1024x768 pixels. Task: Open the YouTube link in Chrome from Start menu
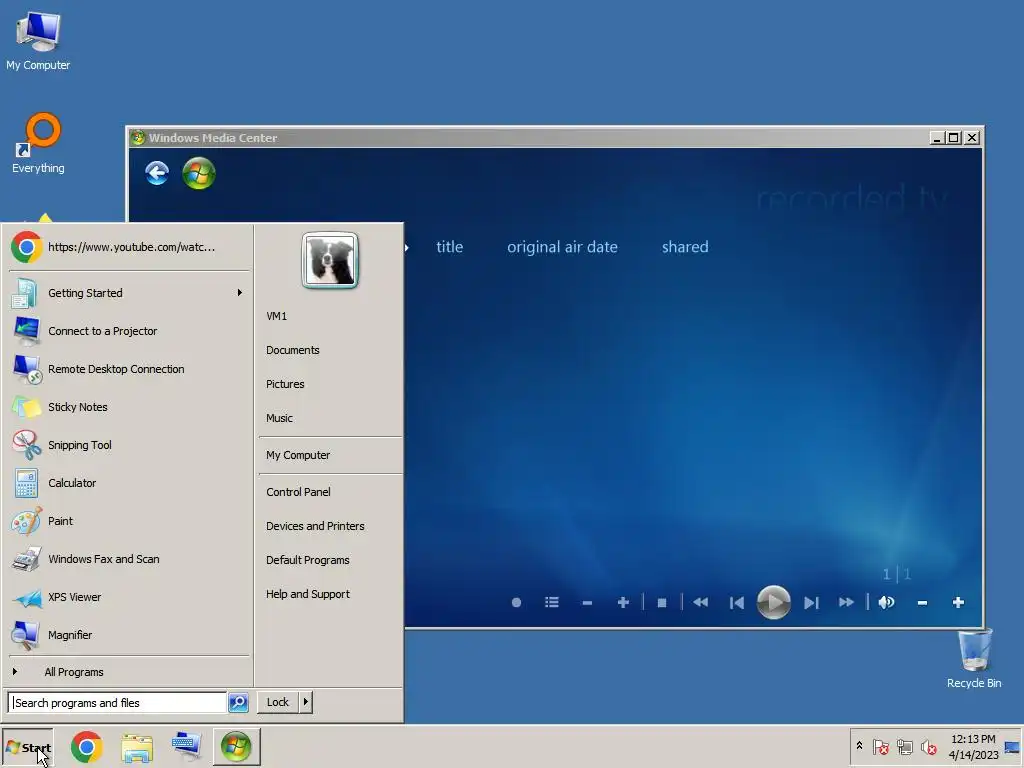coord(129,248)
